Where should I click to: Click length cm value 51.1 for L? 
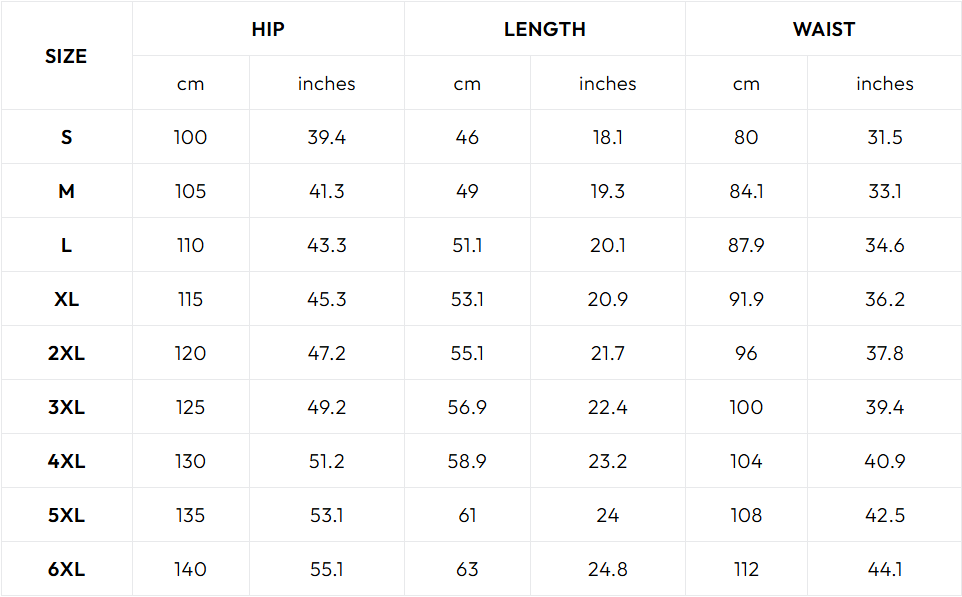pyautogui.click(x=467, y=245)
